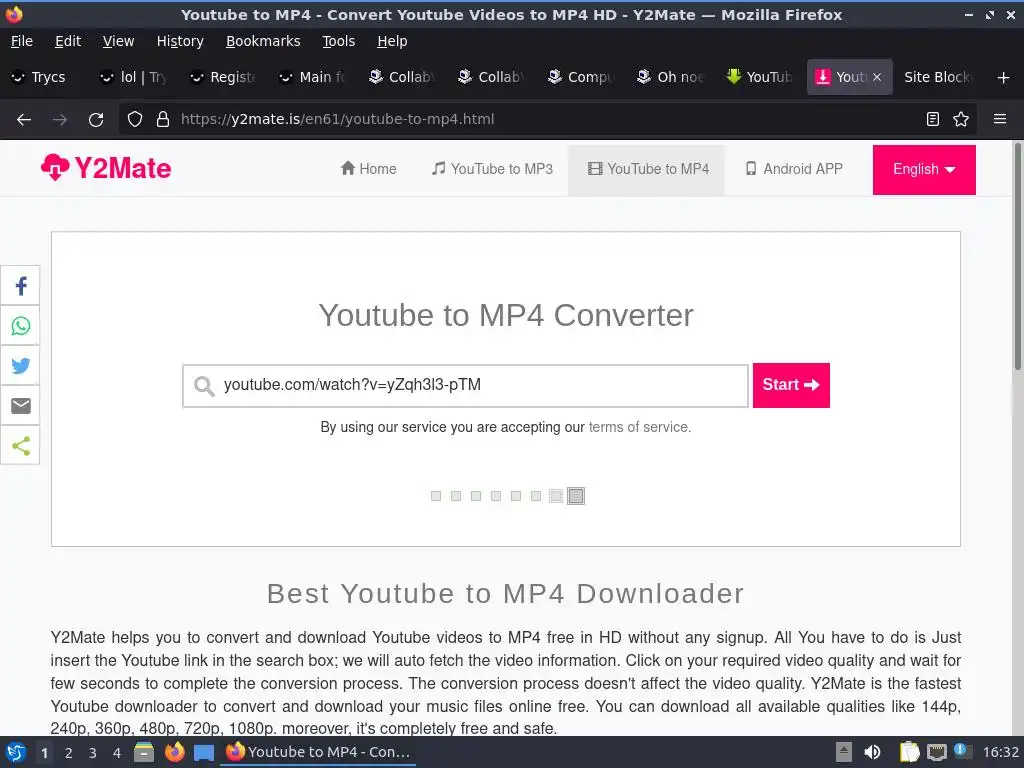Select virtual desktop 1 in the pager

coord(44,753)
